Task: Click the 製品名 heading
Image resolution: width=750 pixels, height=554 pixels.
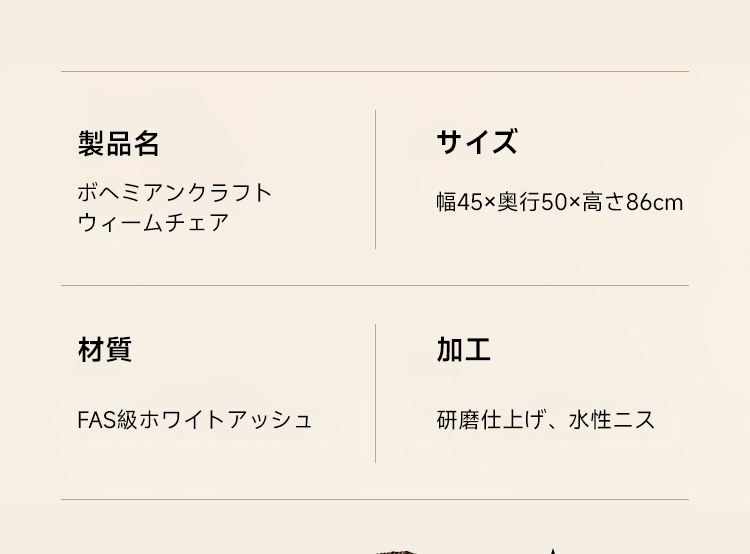Action: point(119,143)
